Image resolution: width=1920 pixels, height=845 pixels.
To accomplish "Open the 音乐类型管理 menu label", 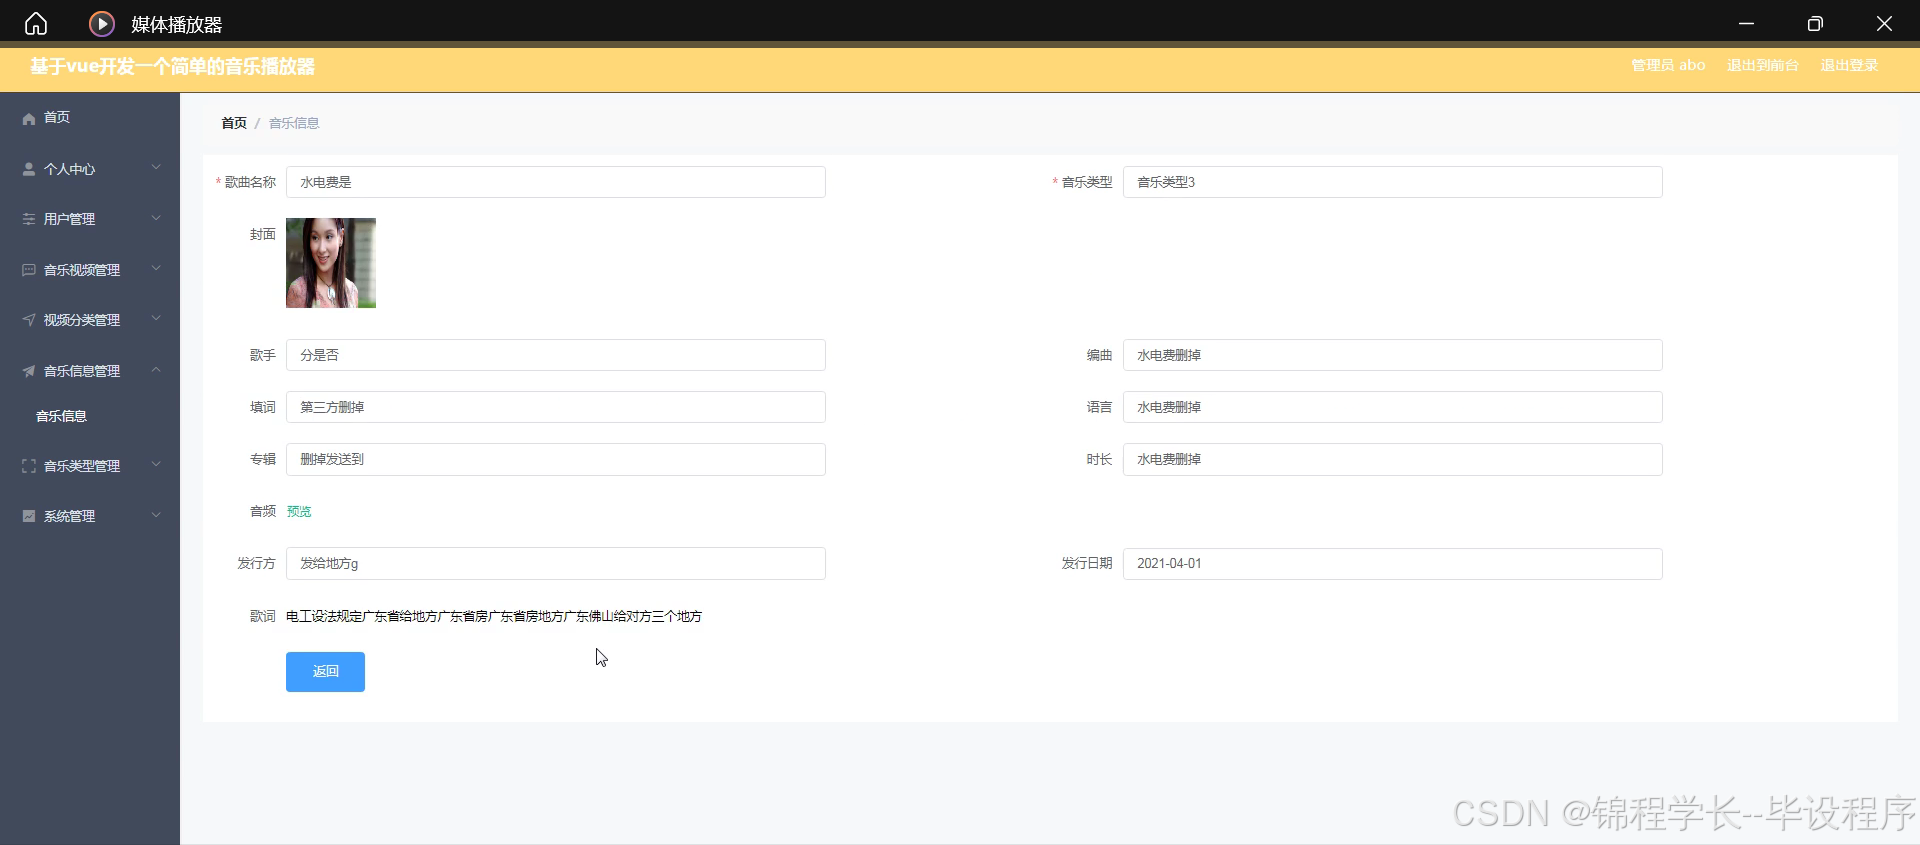I will [82, 466].
